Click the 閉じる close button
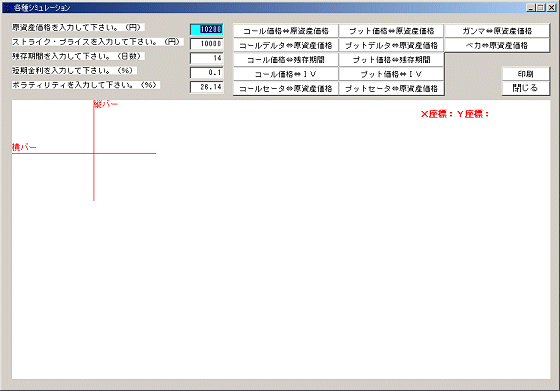This screenshot has width=560, height=391. point(526,88)
